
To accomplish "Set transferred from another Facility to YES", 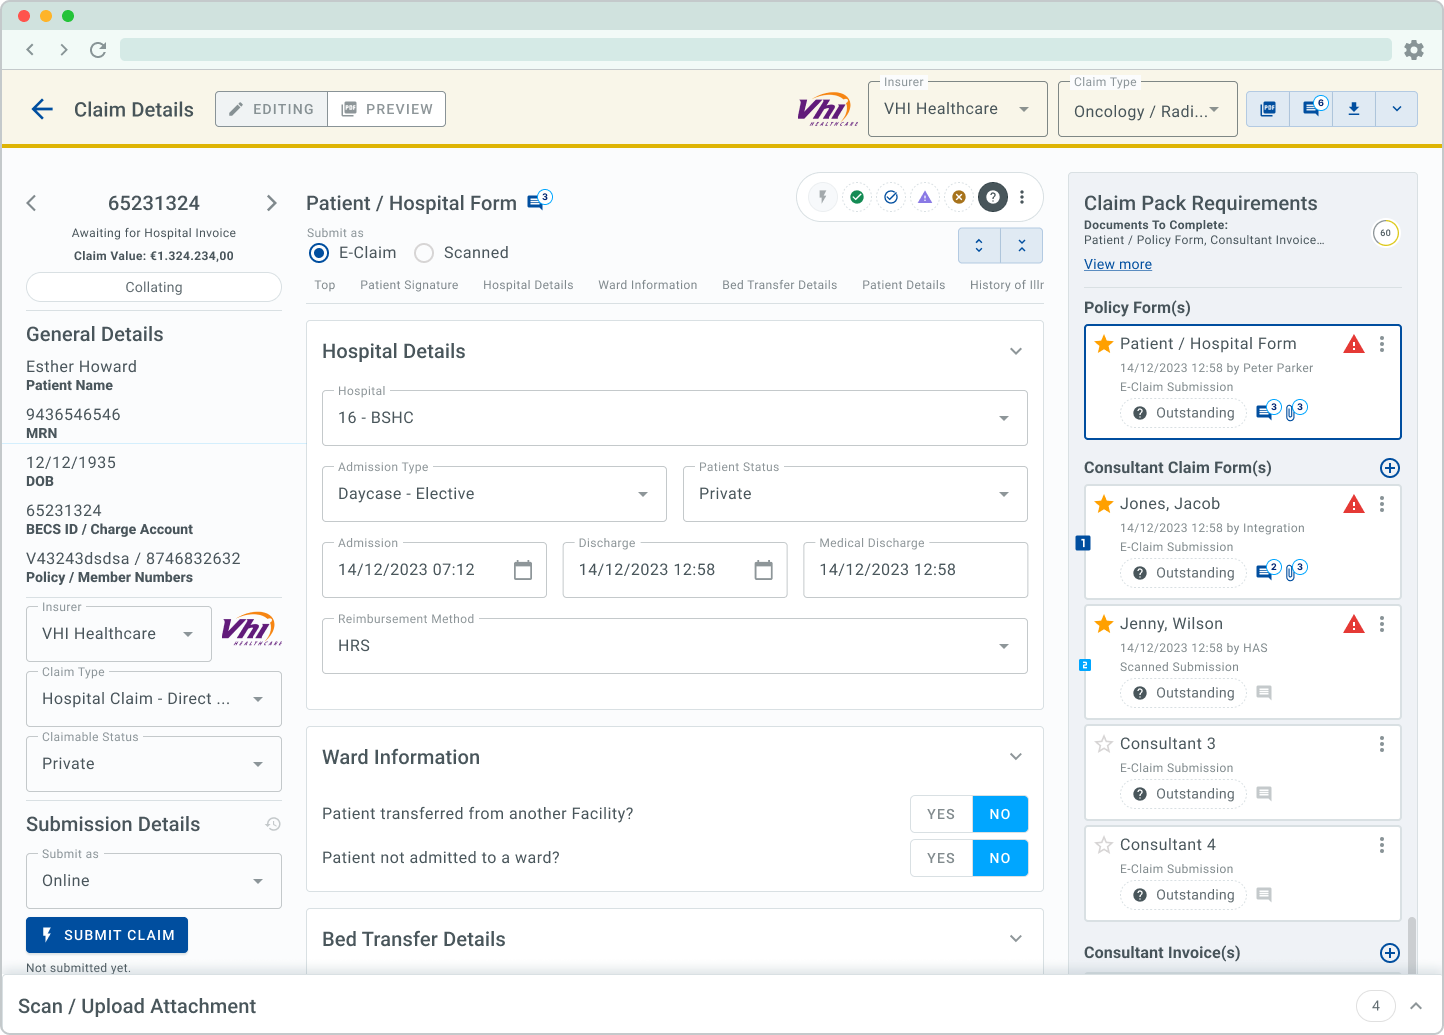I will (941, 814).
